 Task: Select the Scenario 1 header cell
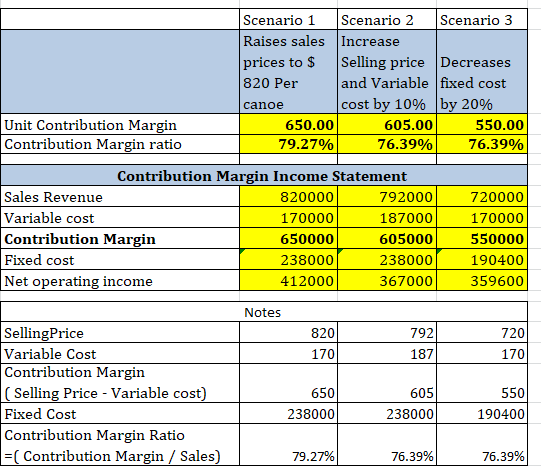pyautogui.click(x=288, y=20)
